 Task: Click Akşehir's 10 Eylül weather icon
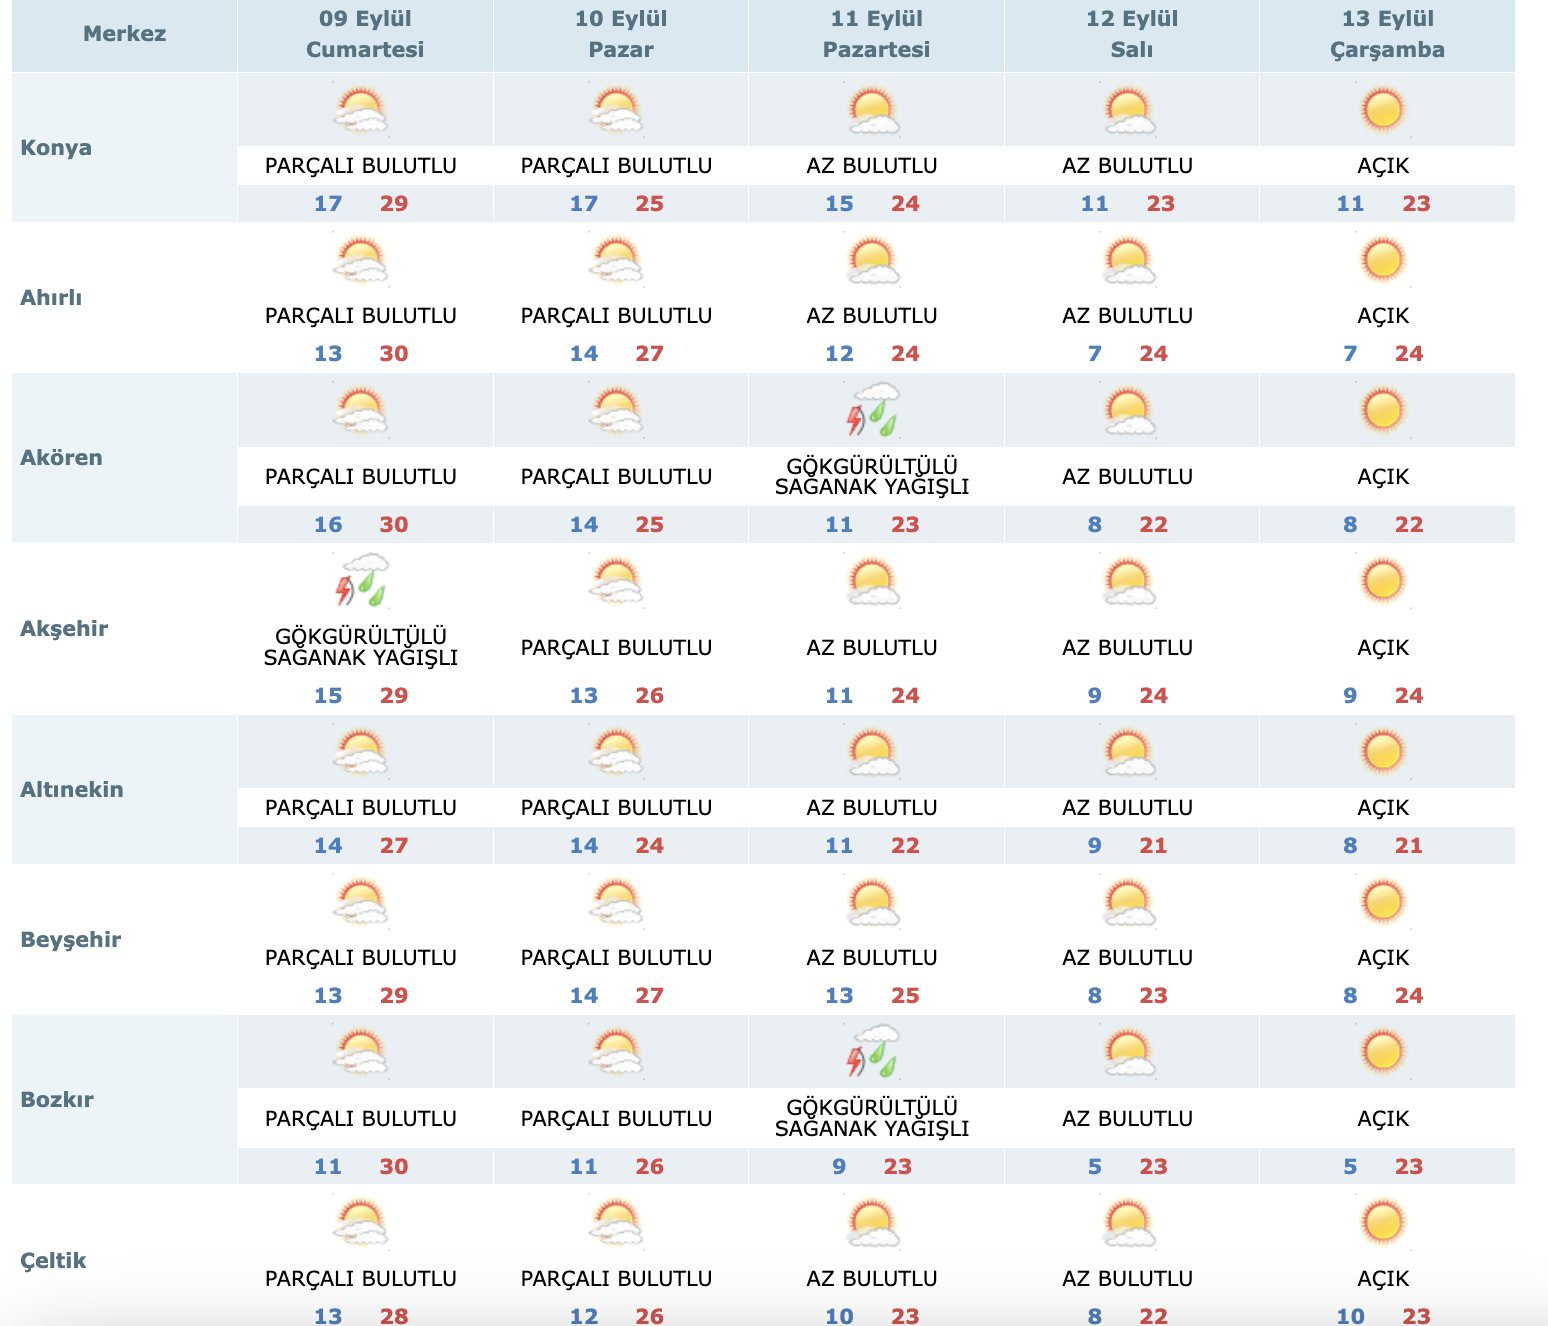click(617, 583)
